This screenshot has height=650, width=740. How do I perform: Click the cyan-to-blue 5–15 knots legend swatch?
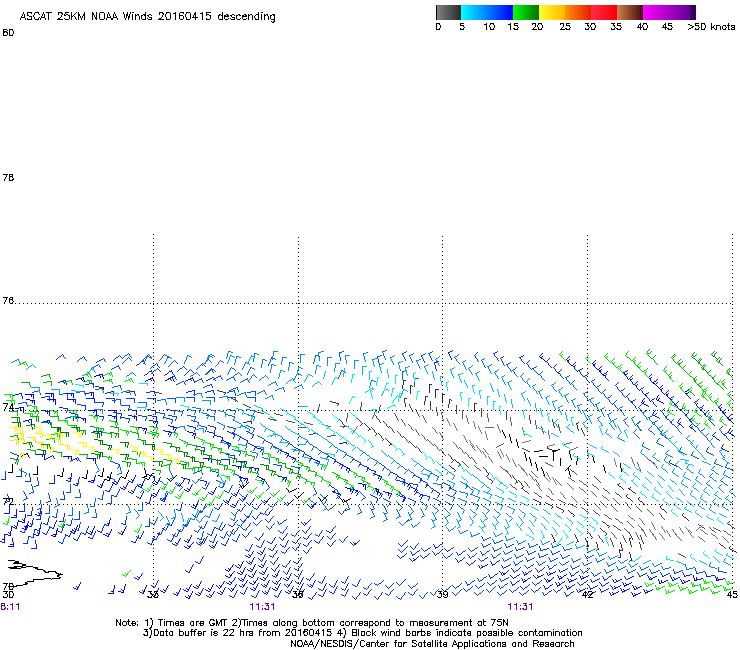point(487,12)
